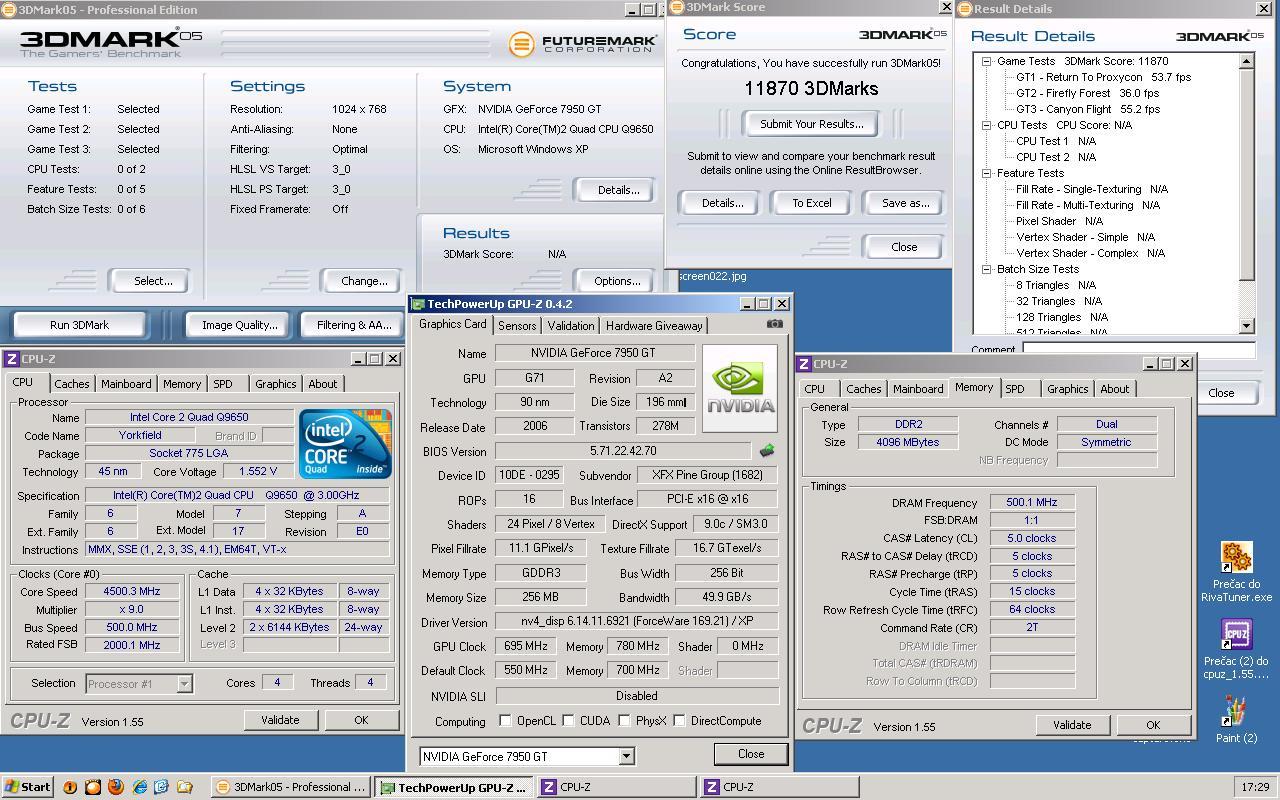Open the RivaTuner.exe desktop shortcut
This screenshot has height=800, width=1280.
(1237, 572)
